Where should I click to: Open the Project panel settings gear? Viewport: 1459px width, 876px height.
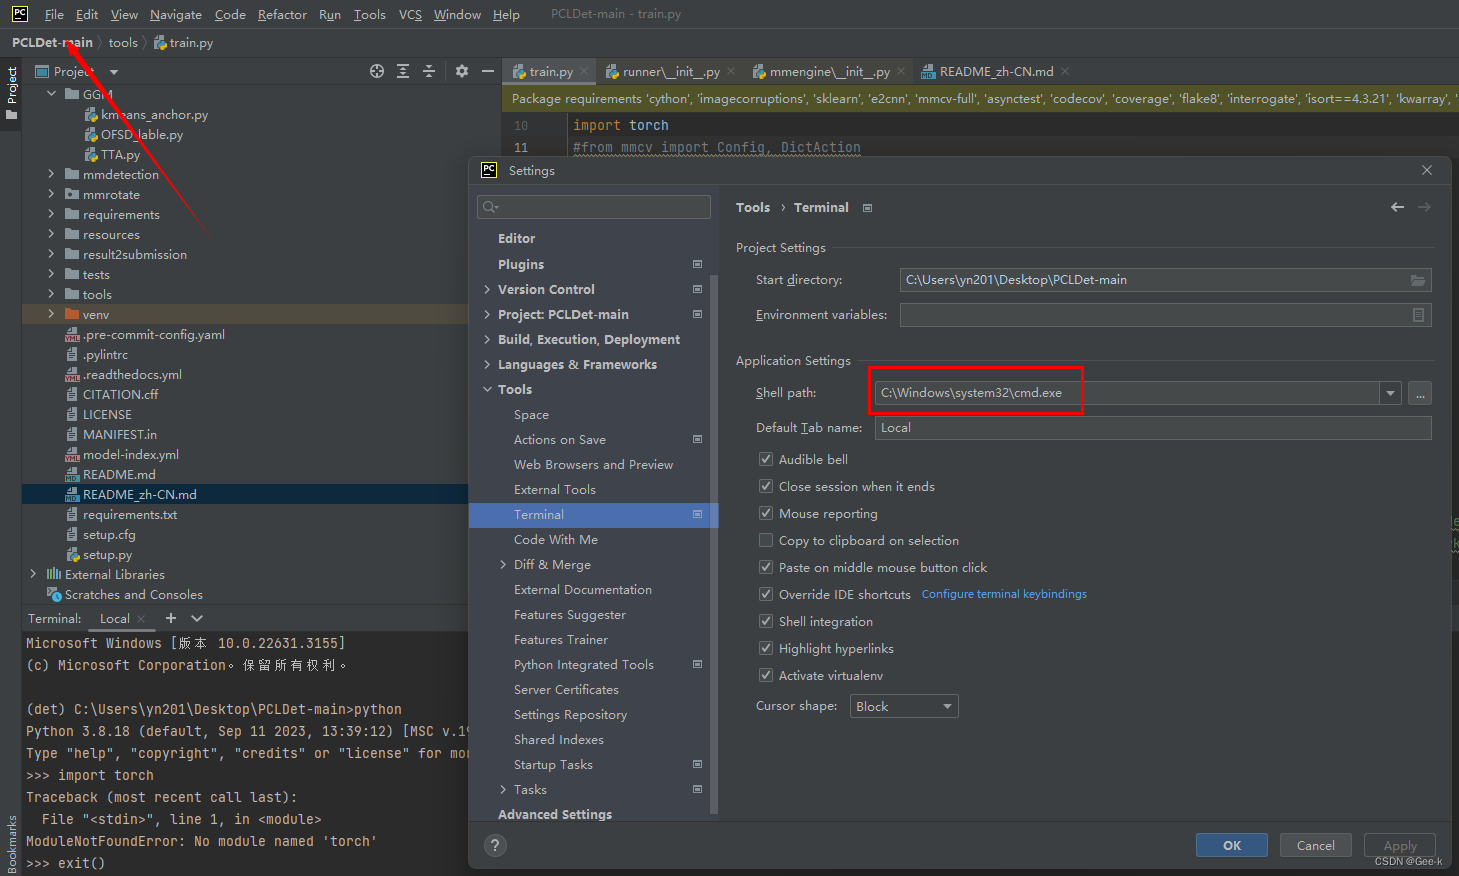(x=461, y=71)
